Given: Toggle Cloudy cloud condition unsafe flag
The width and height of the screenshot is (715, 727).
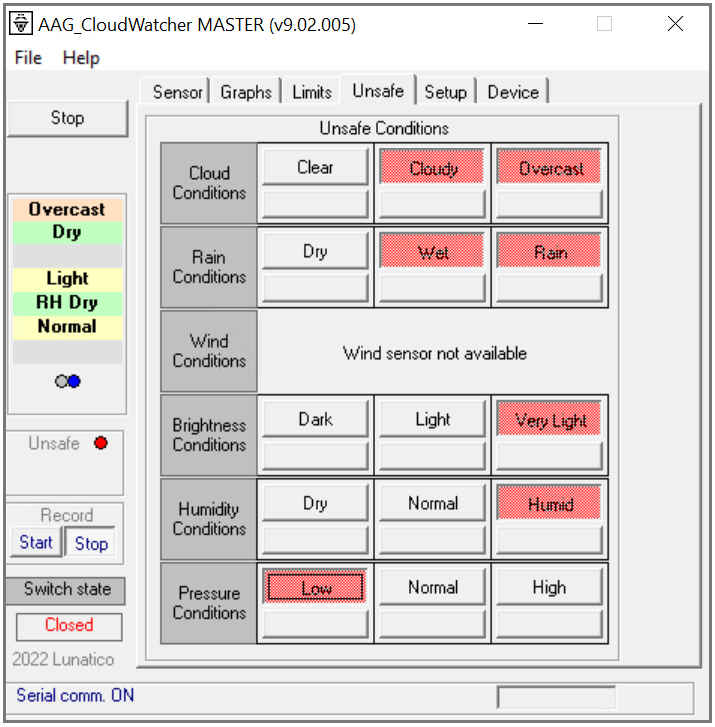Looking at the screenshot, I should (x=433, y=168).
